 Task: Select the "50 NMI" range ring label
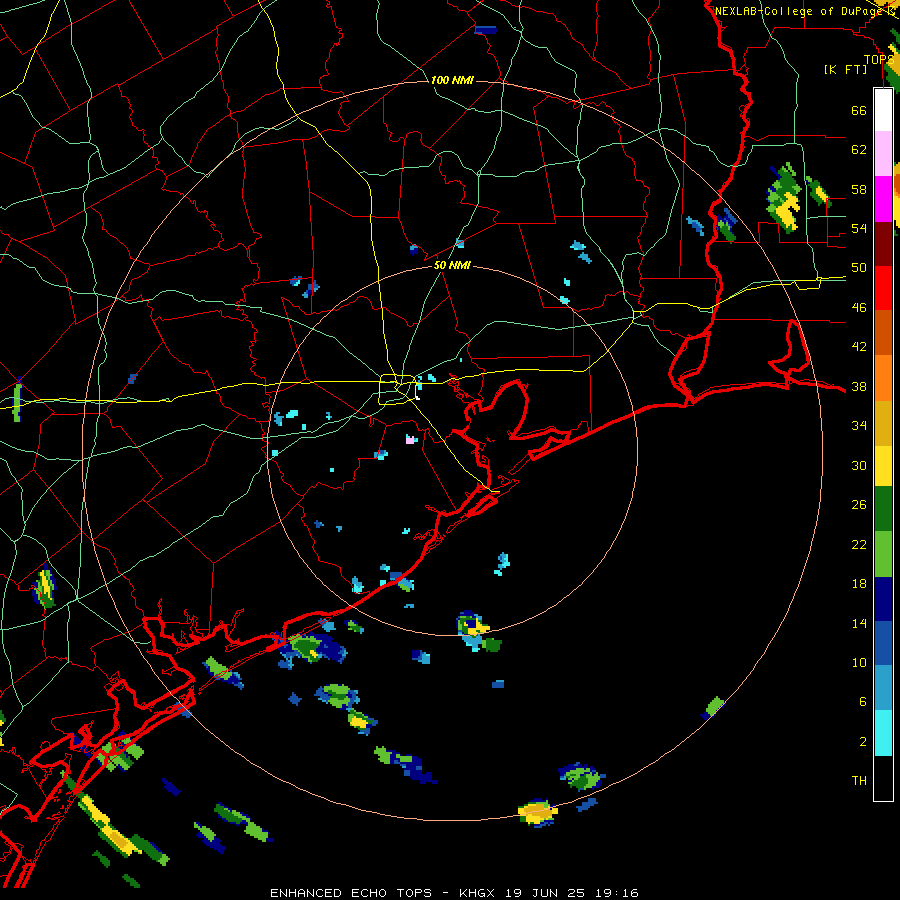click(x=452, y=265)
